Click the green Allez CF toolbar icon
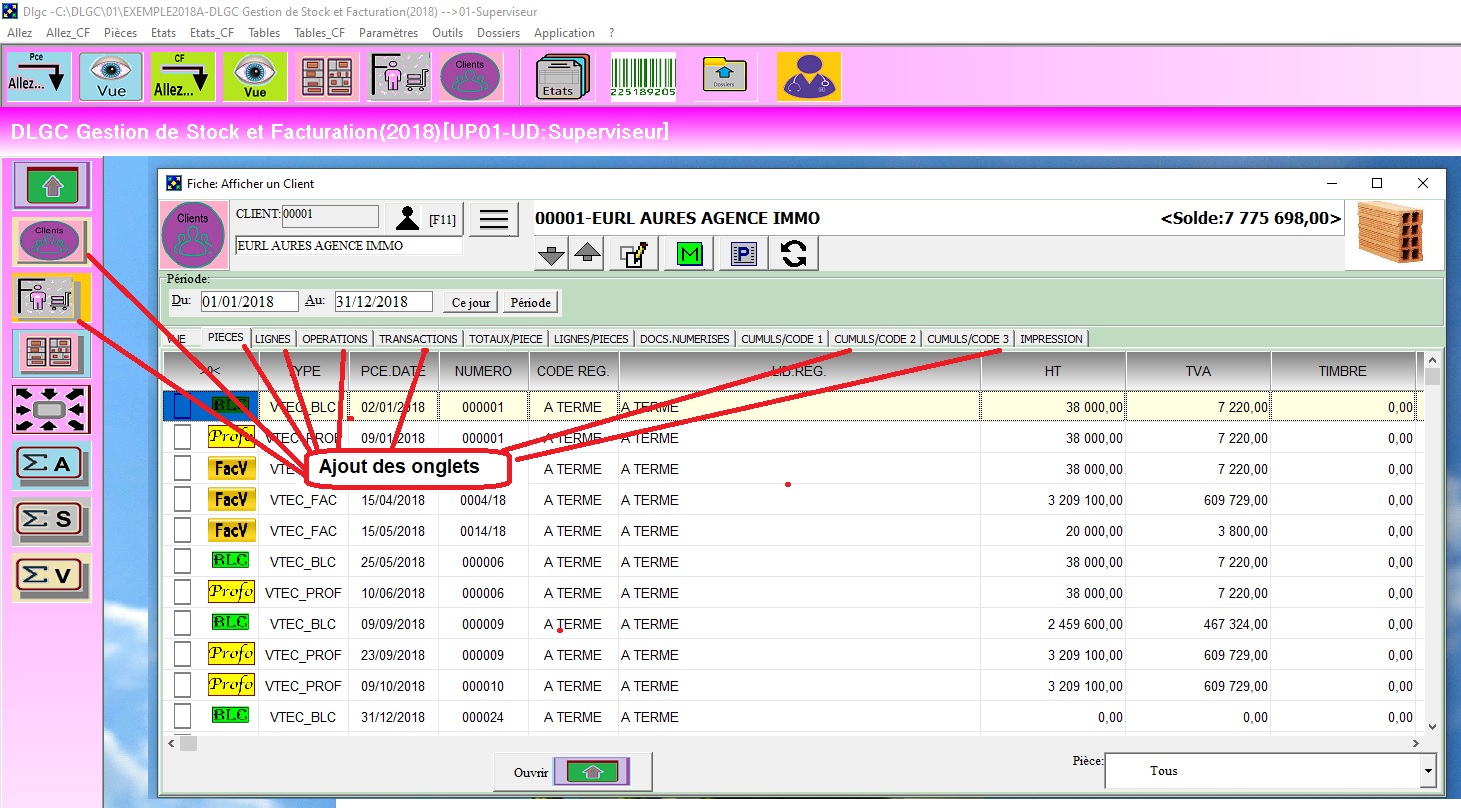The width and height of the screenshot is (1461, 808). click(x=183, y=76)
